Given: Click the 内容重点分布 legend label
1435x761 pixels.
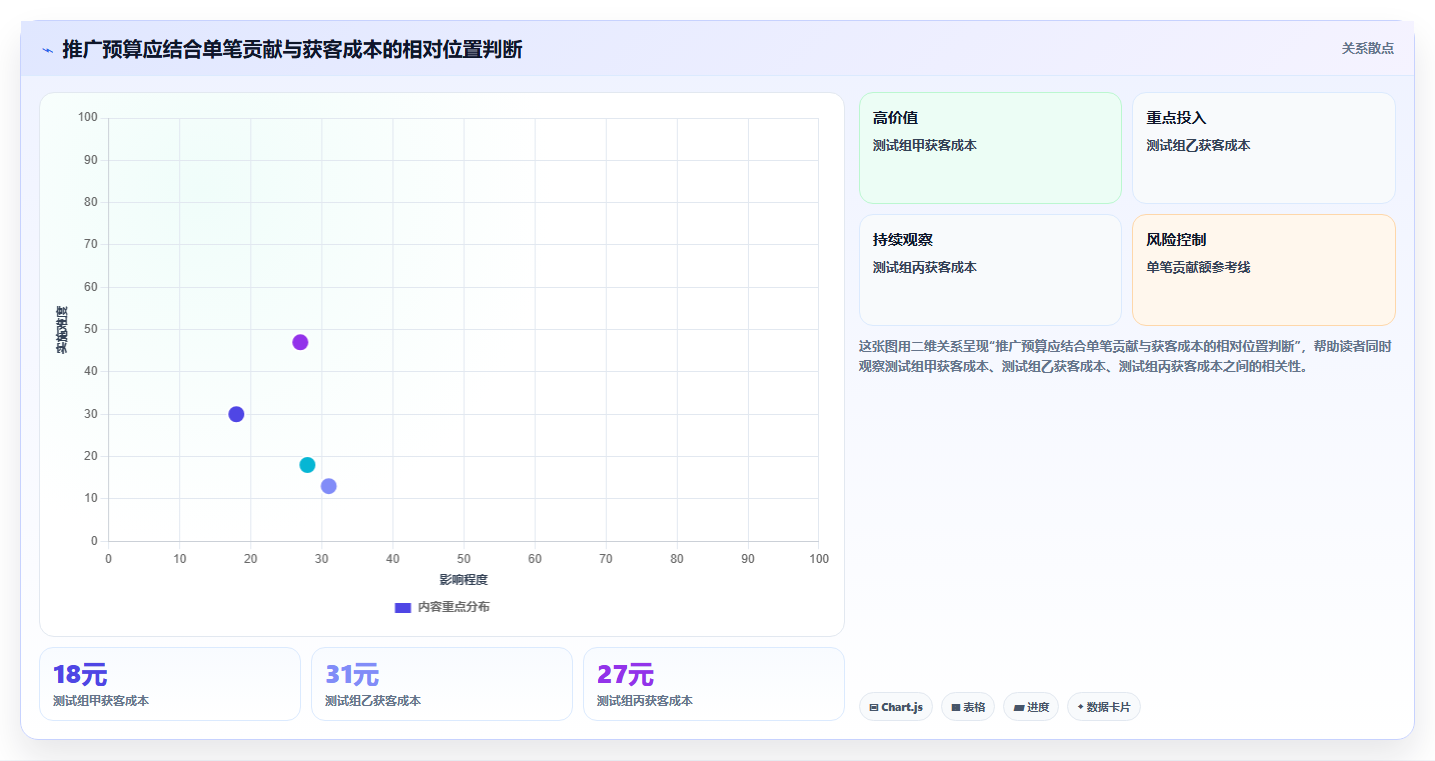Looking at the screenshot, I should pyautogui.click(x=453, y=607).
